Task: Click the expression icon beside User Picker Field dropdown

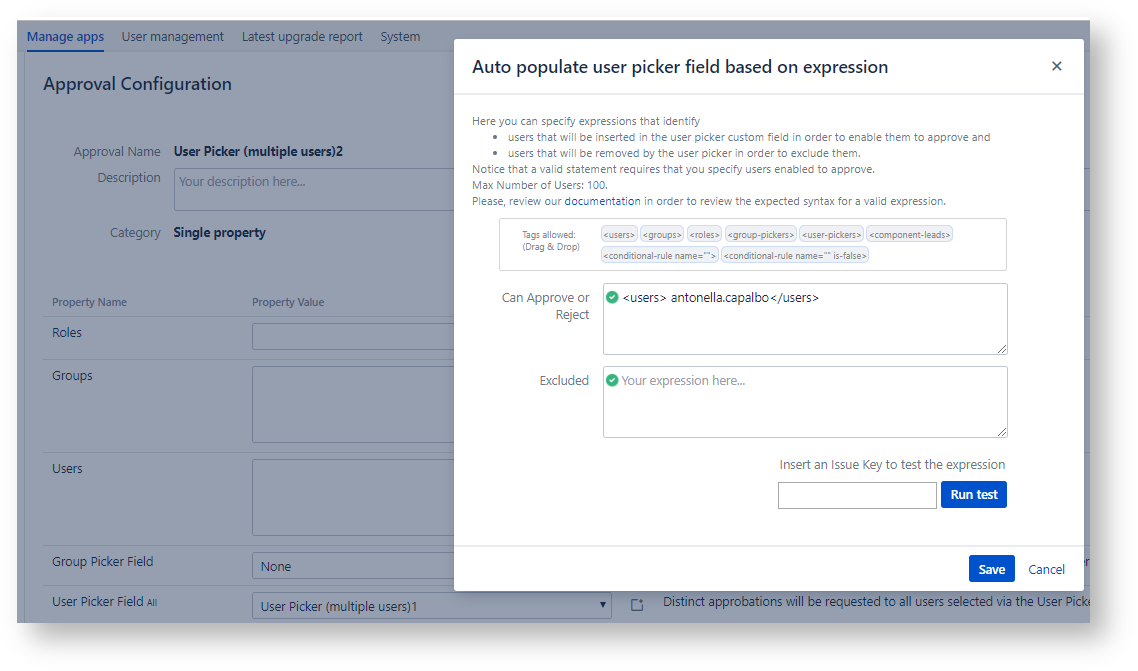Action: point(637,605)
